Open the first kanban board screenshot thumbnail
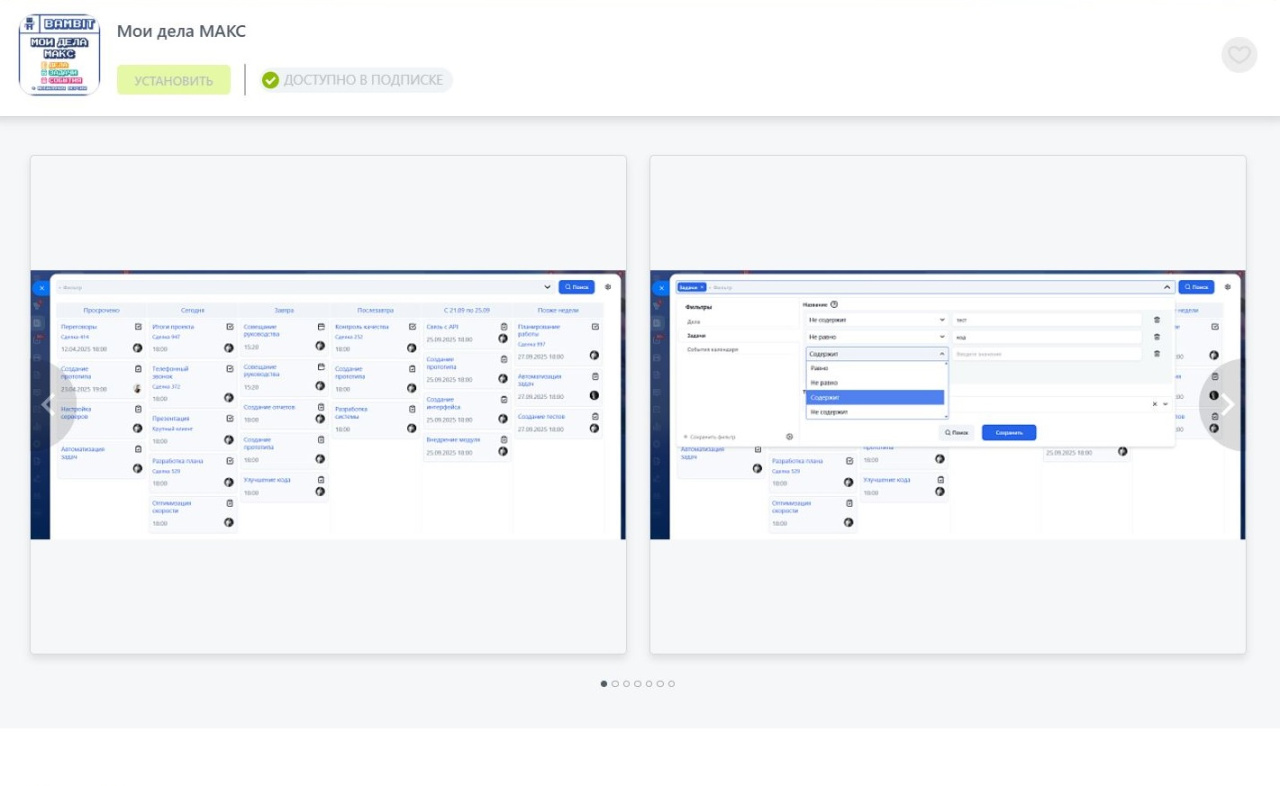 pos(328,405)
